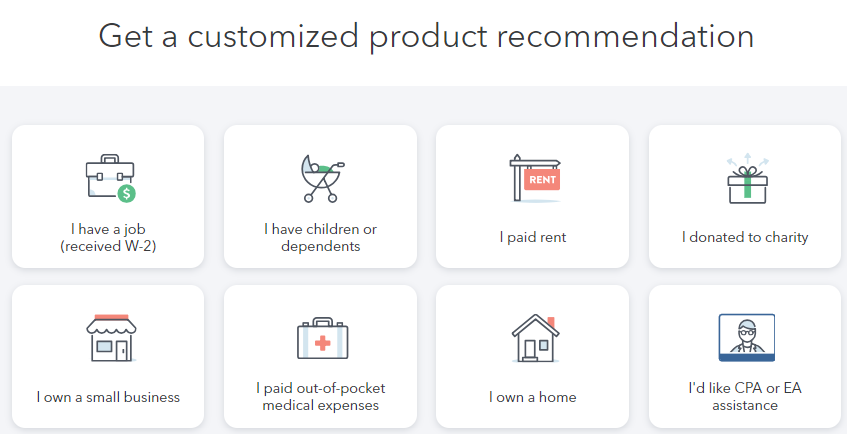Pick the 'I own a home' label
The height and width of the screenshot is (434, 847).
(x=533, y=397)
